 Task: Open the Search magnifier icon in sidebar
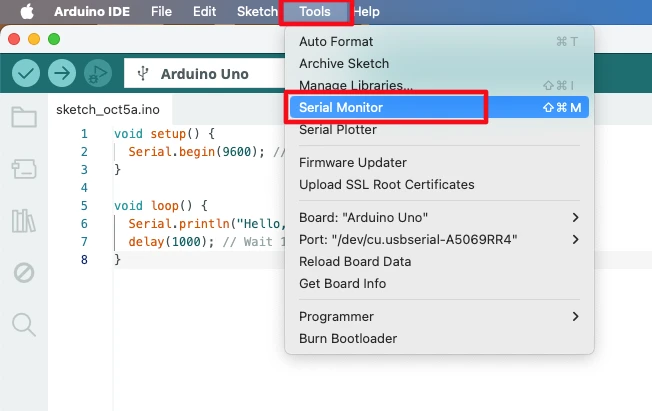(x=23, y=323)
